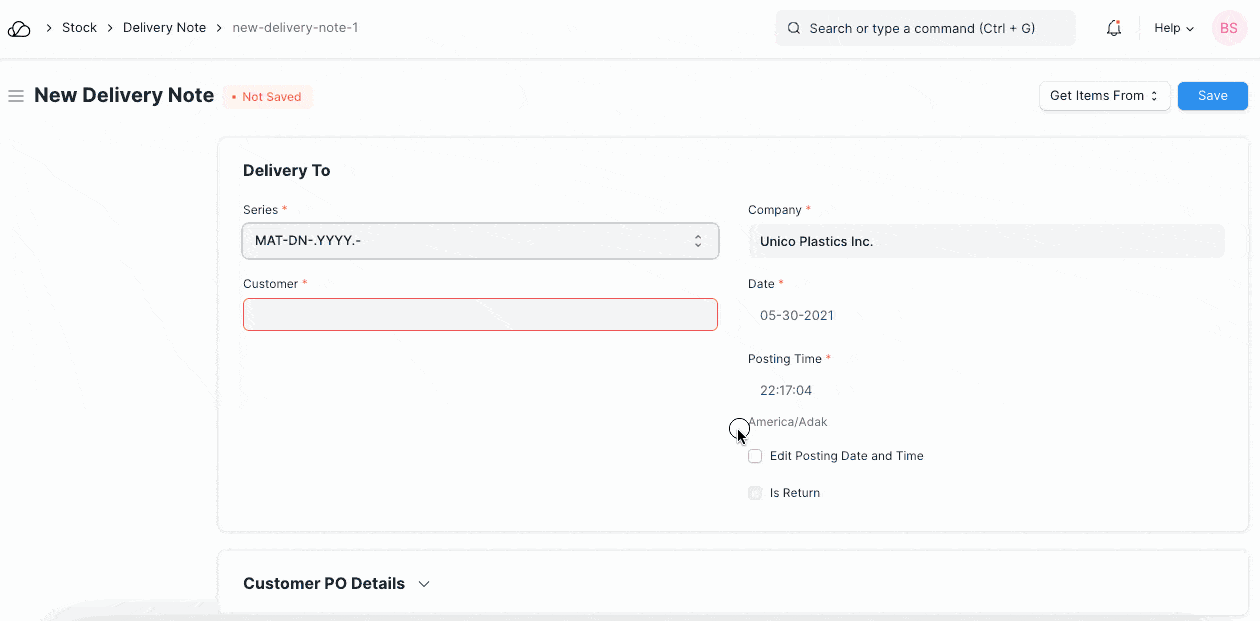
Task: Navigate to Delivery Note breadcrumb link
Action: pos(164,28)
